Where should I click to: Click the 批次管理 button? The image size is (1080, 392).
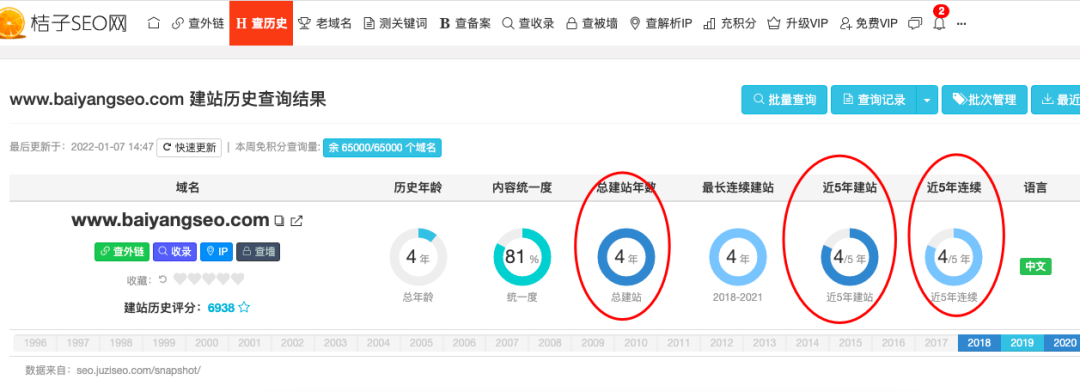(x=984, y=100)
